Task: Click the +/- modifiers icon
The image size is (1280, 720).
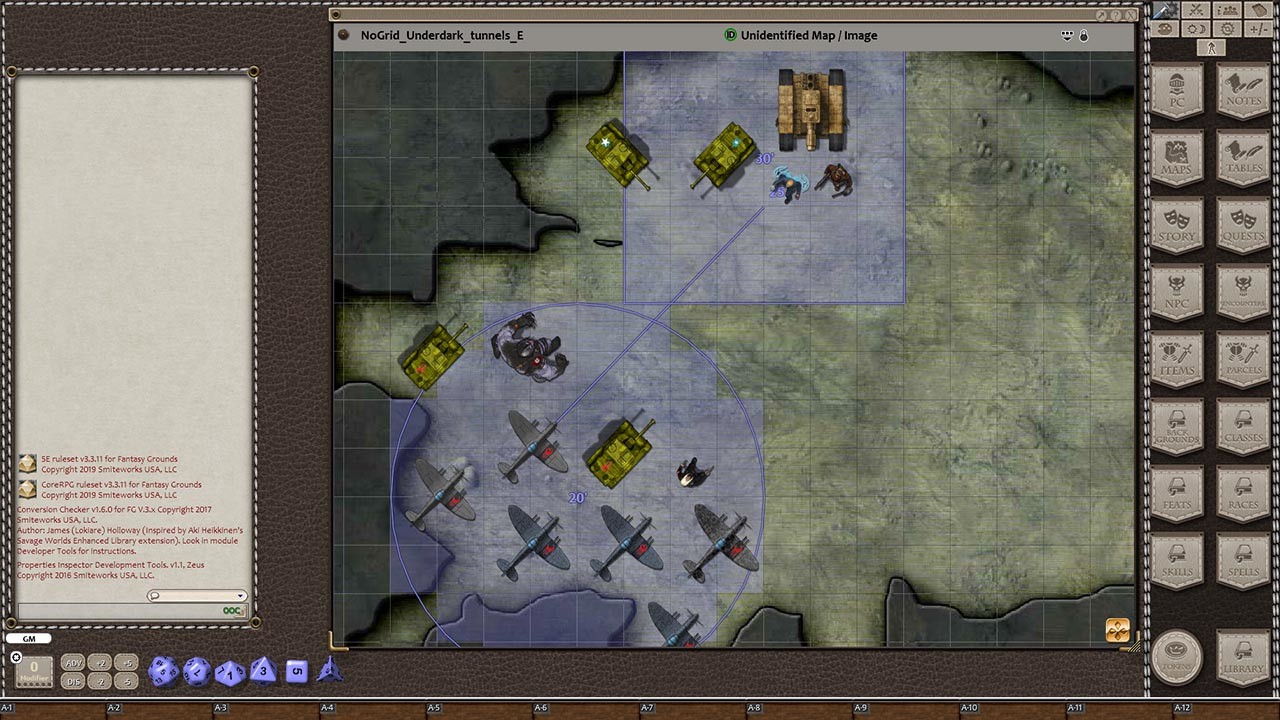Action: click(x=1258, y=27)
